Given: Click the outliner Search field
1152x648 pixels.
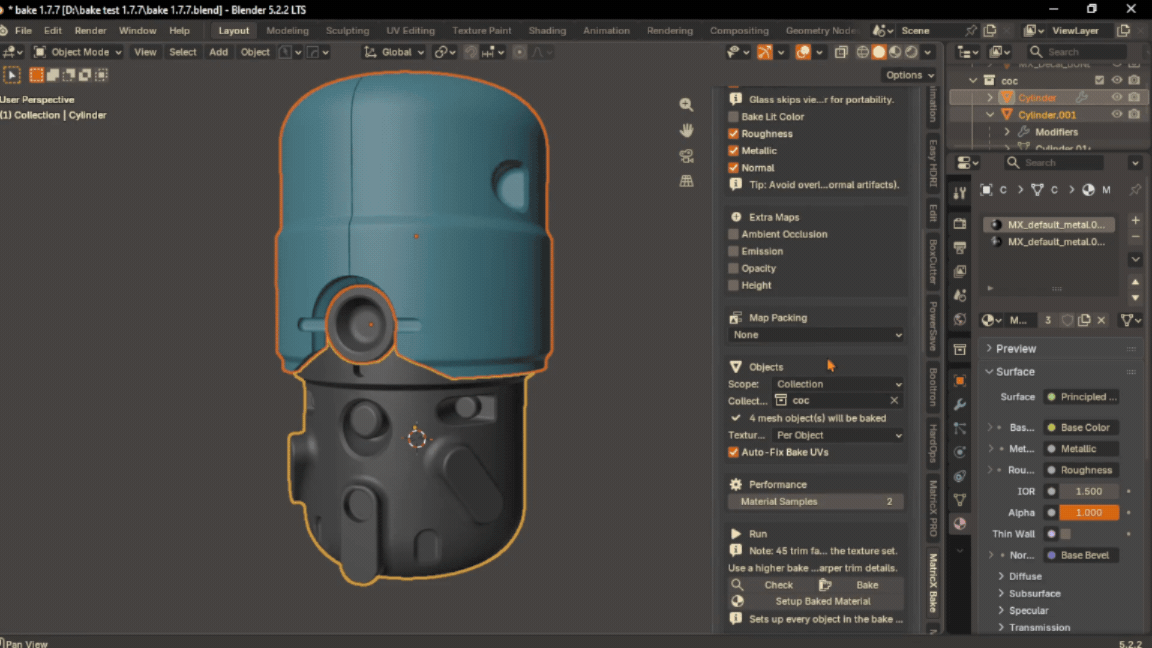Looking at the screenshot, I should pos(1077,52).
